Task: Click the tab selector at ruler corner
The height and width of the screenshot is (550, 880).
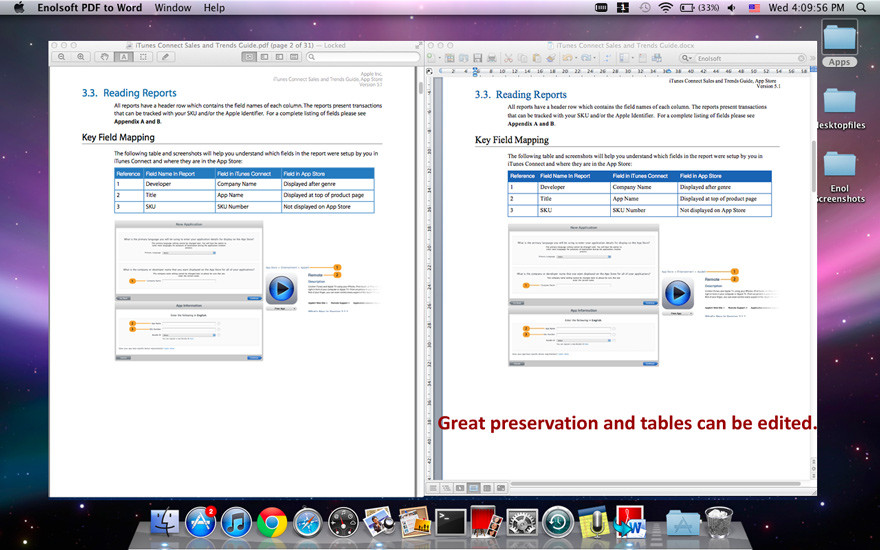Action: pyautogui.click(x=429, y=71)
